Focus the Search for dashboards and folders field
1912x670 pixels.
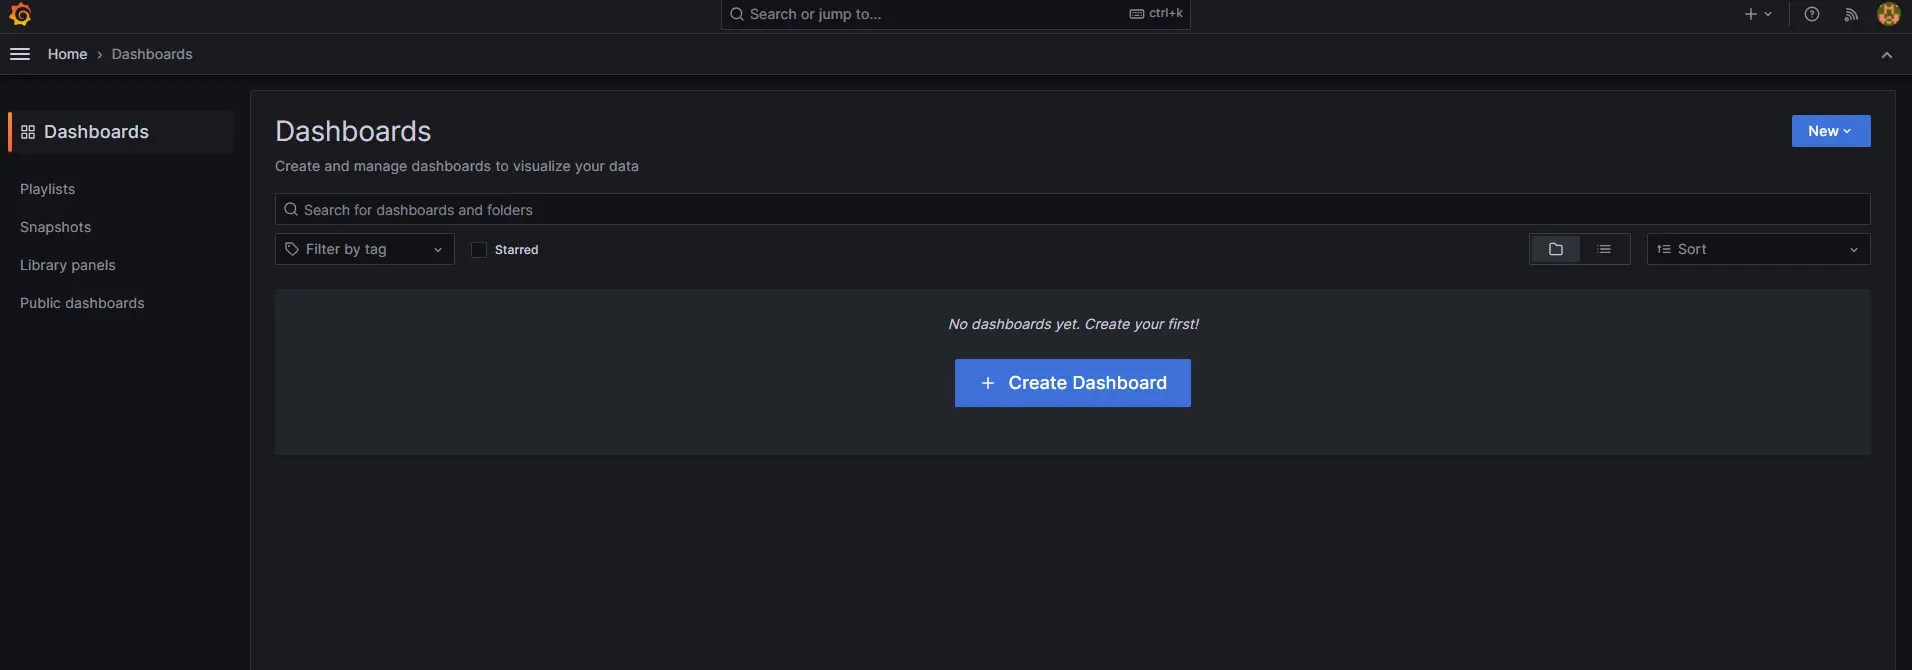[x=1072, y=209]
